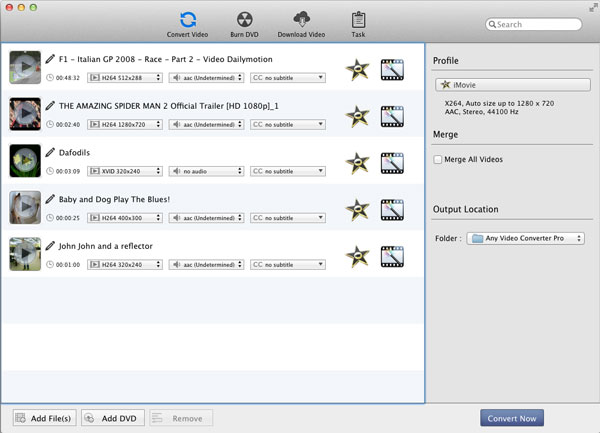Viewport: 600px width, 433px height.
Task: Open the H264 512x288 video track dropdown
Action: point(125,78)
